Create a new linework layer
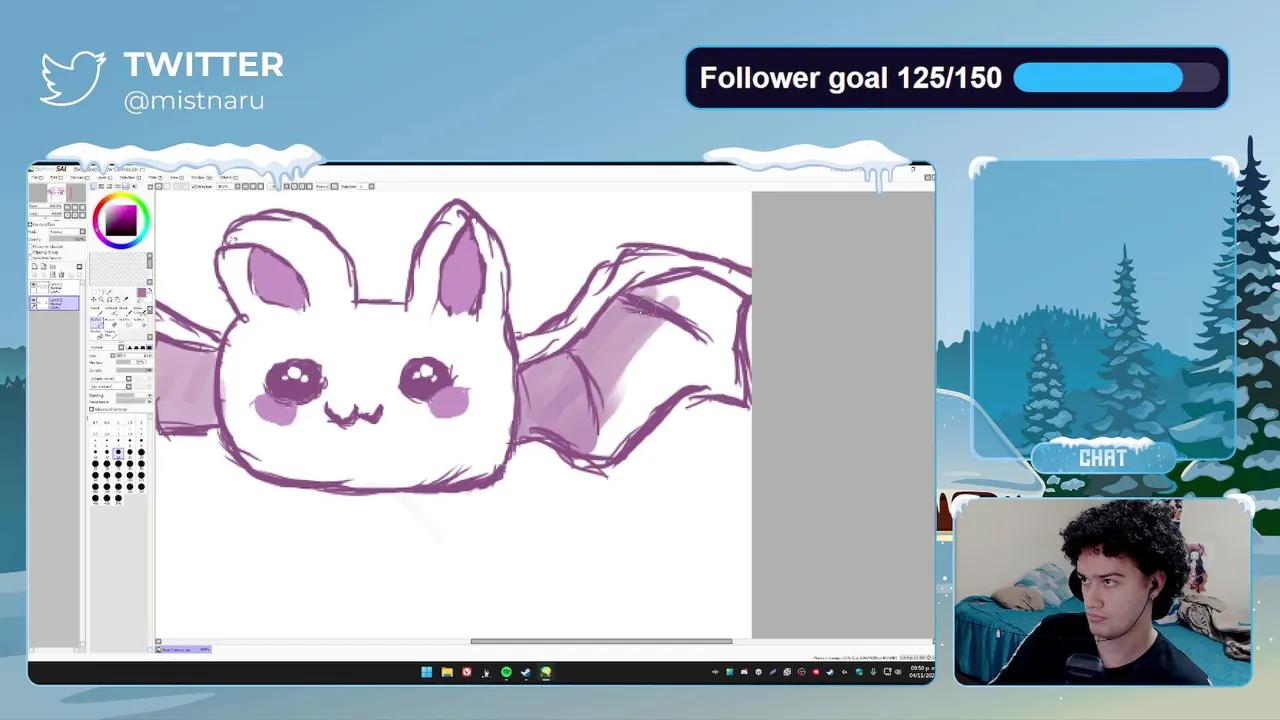 44,266
